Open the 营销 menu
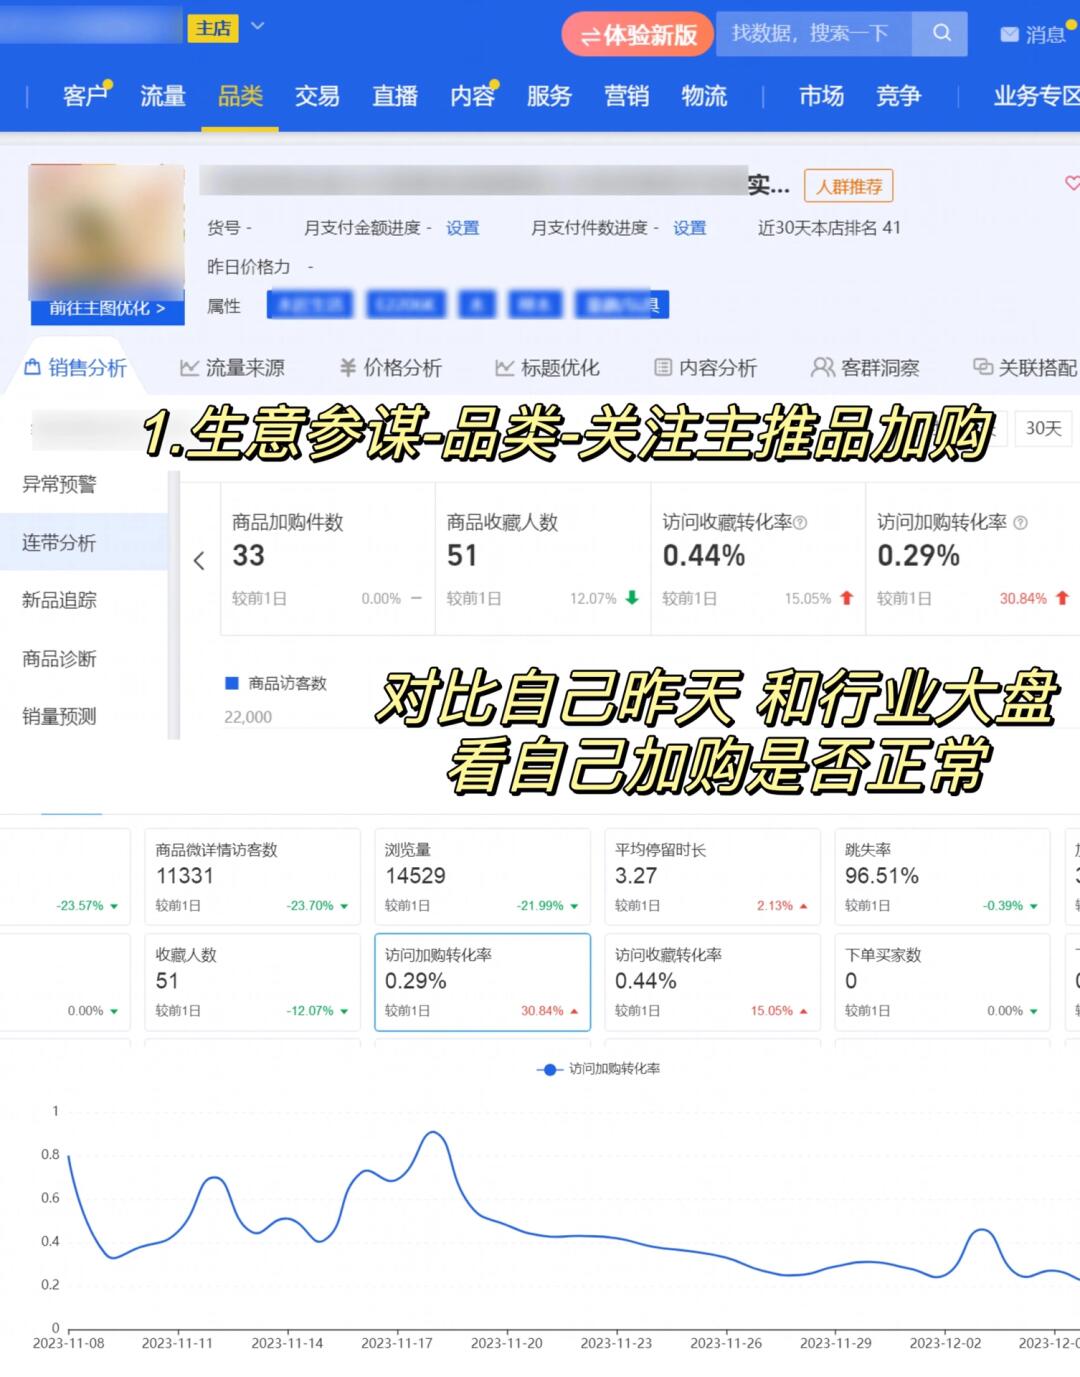 [x=627, y=96]
